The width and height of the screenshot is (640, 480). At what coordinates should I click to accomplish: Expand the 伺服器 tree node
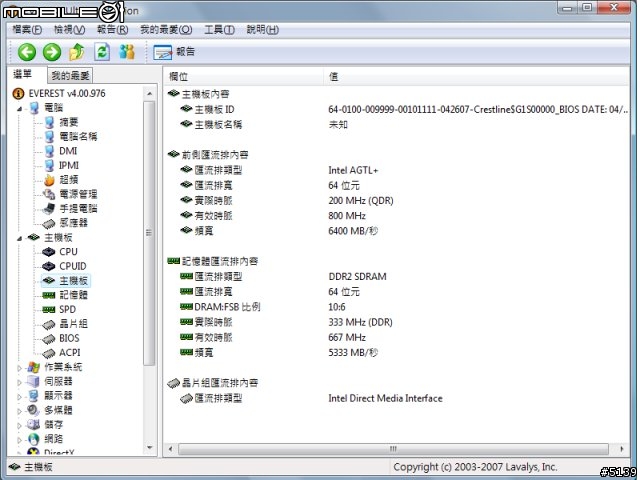19,382
